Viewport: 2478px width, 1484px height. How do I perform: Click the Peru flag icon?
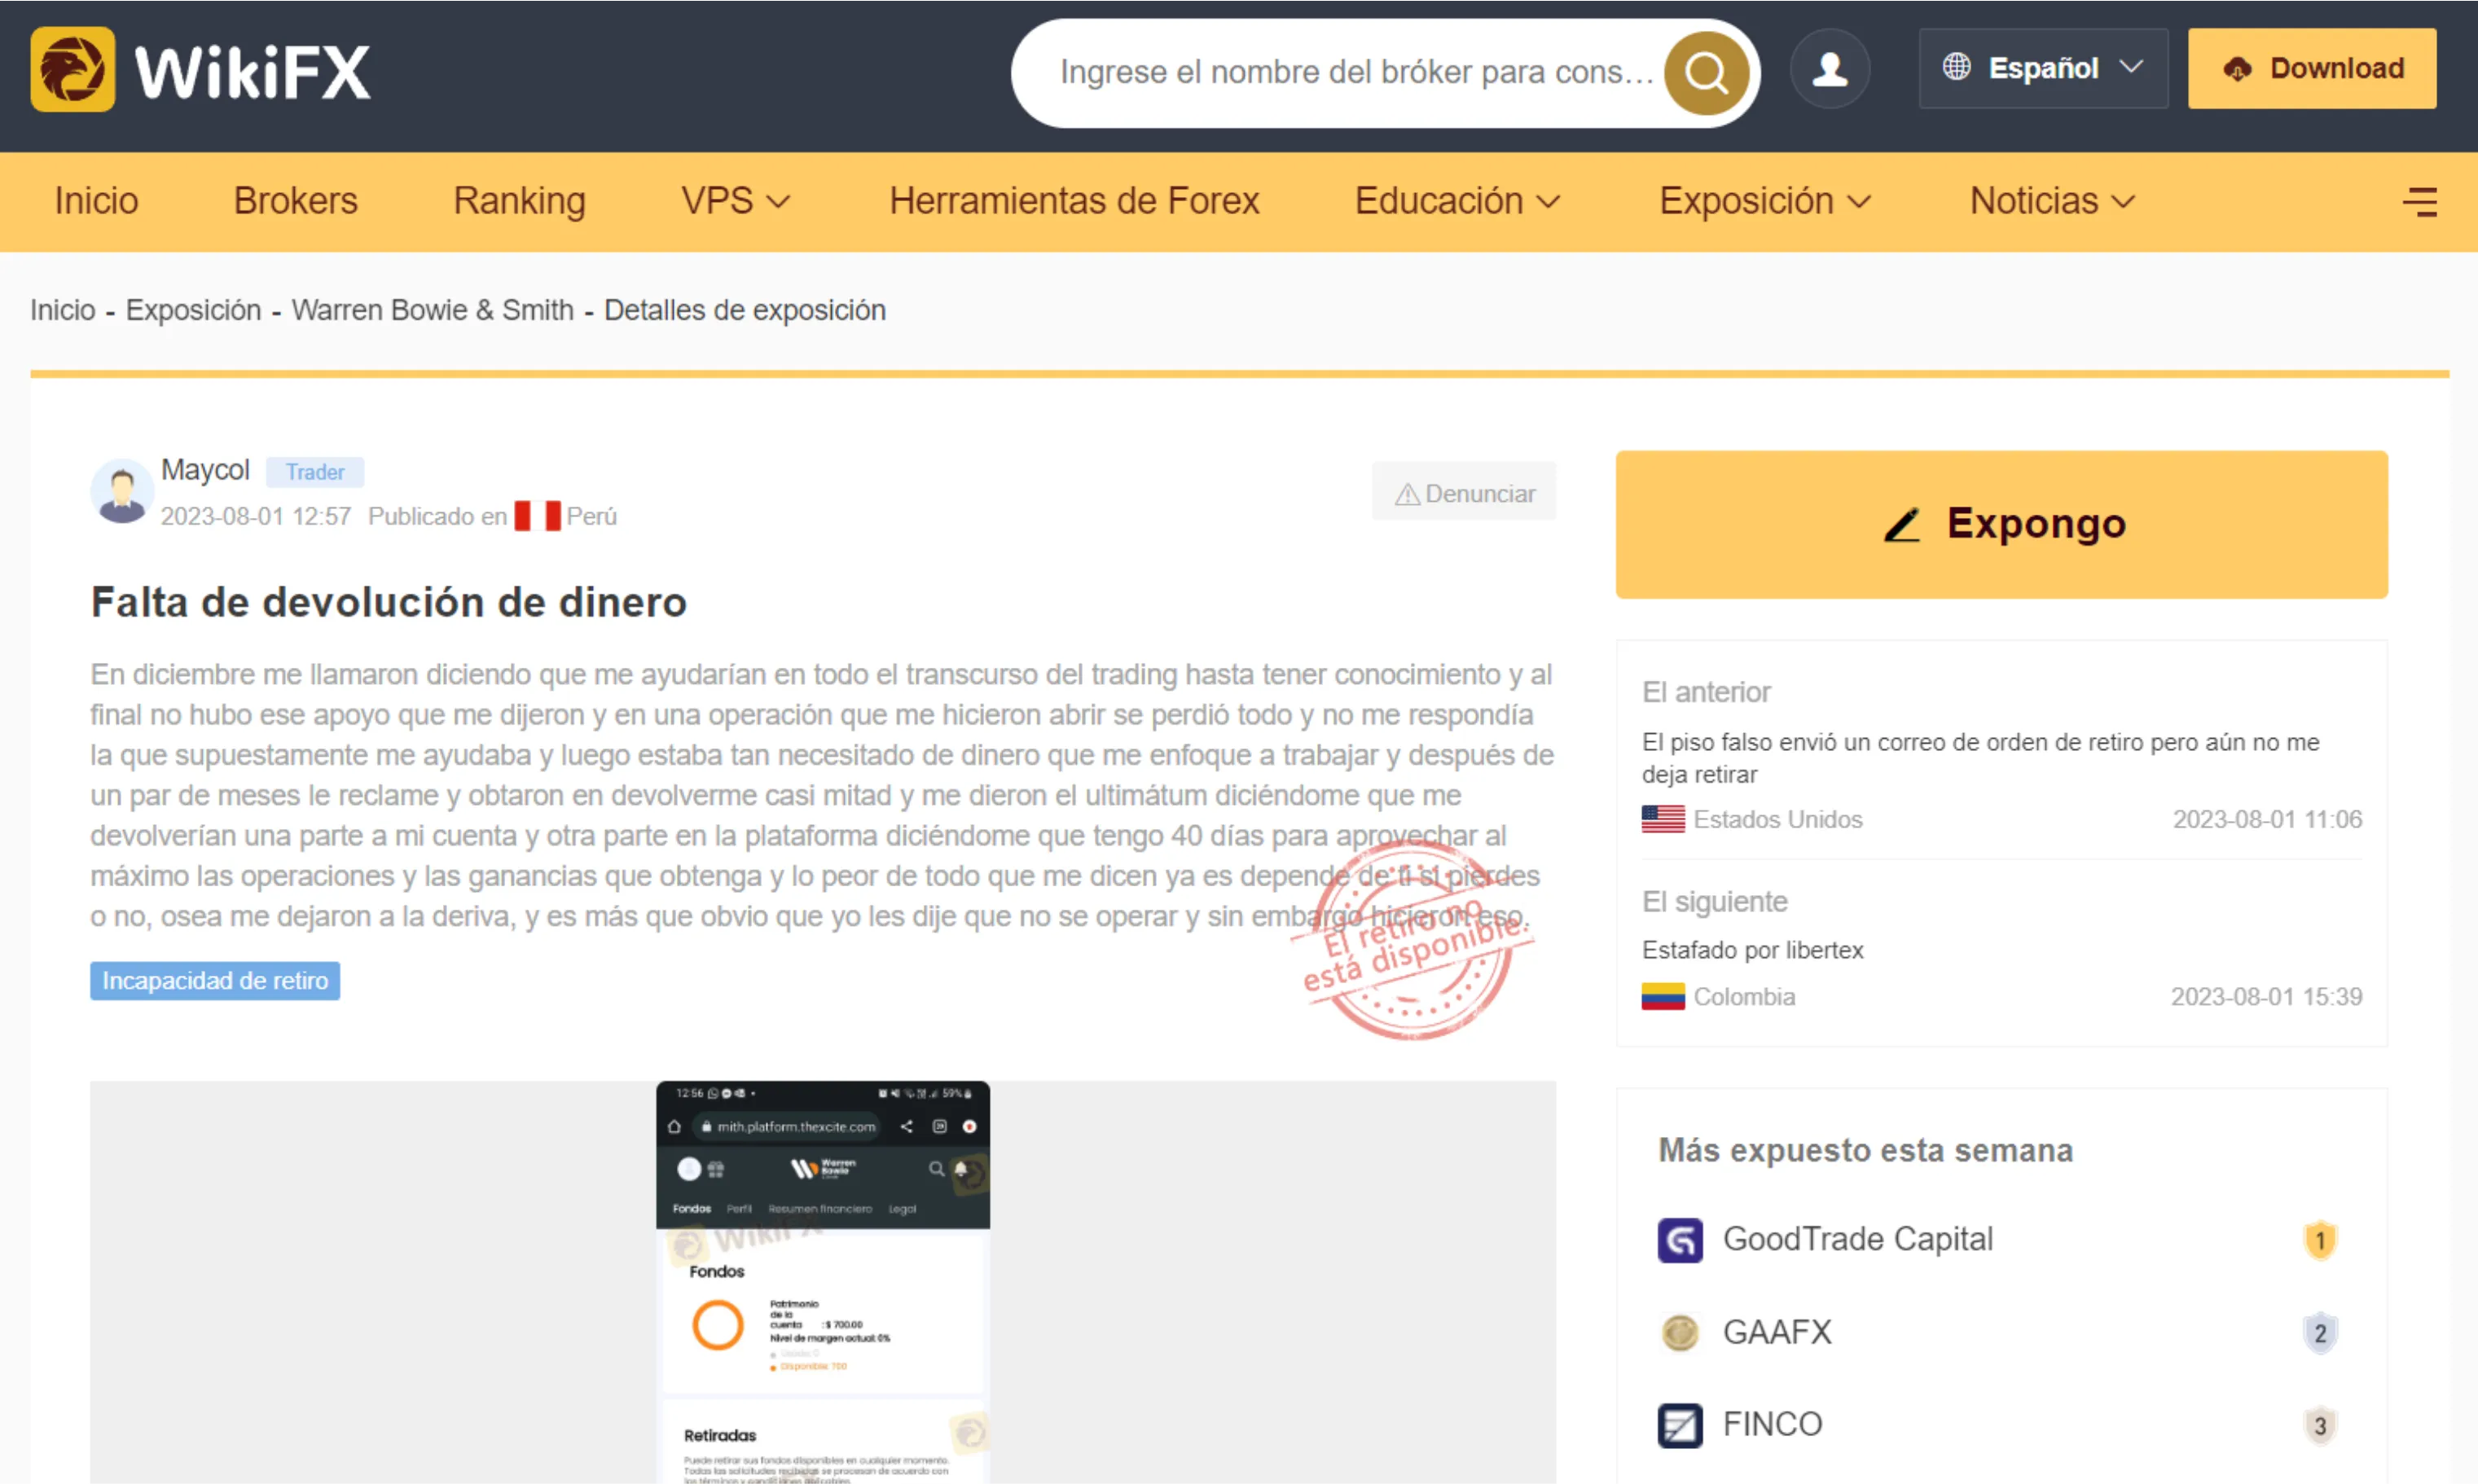point(537,516)
